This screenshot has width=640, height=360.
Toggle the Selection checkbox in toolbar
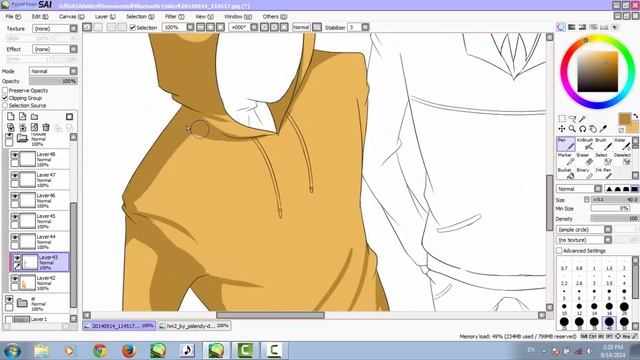pos(132,27)
